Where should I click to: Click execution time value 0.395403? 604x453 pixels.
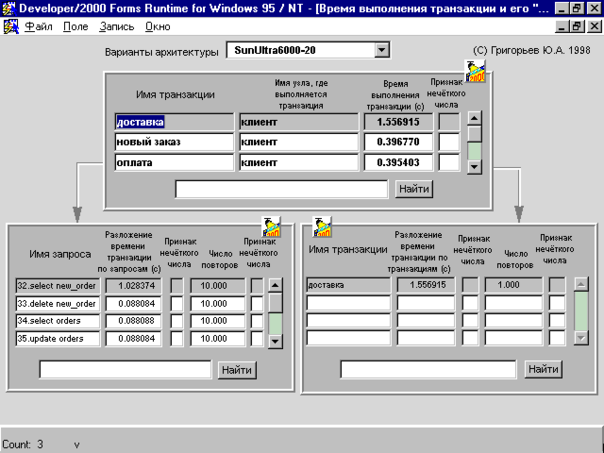click(x=398, y=163)
